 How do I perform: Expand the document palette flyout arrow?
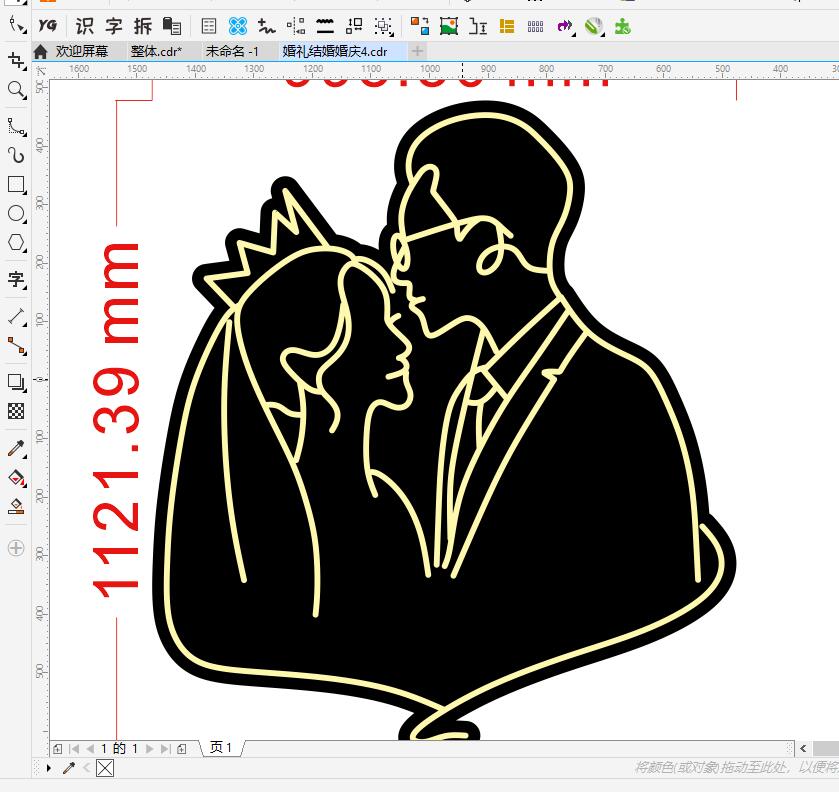pos(49,768)
